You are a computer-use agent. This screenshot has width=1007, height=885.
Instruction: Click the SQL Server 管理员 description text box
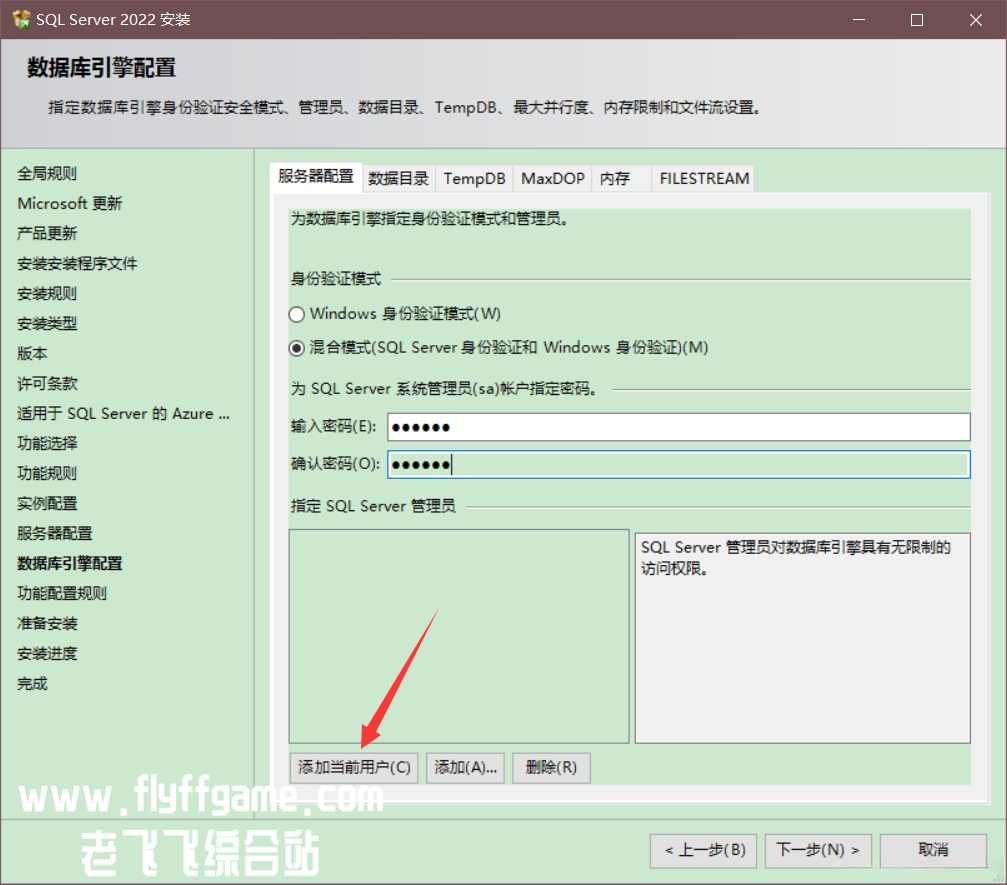(x=802, y=638)
